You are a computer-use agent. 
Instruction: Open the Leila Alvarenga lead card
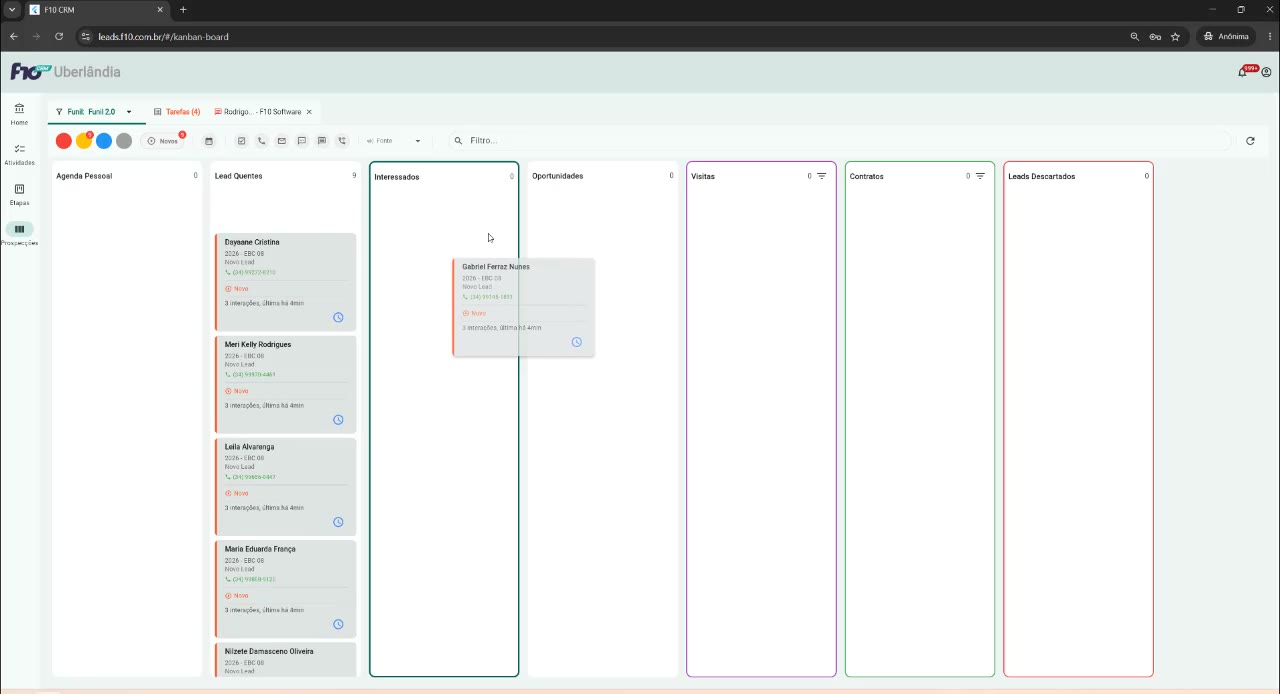(x=285, y=486)
